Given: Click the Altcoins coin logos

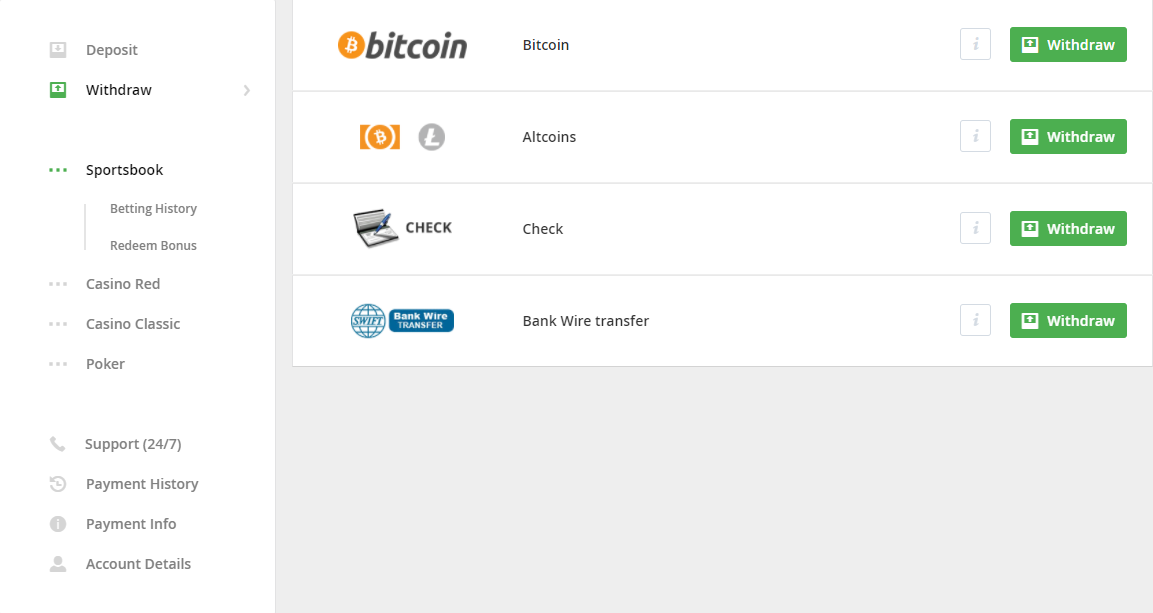Looking at the screenshot, I should click(402, 137).
